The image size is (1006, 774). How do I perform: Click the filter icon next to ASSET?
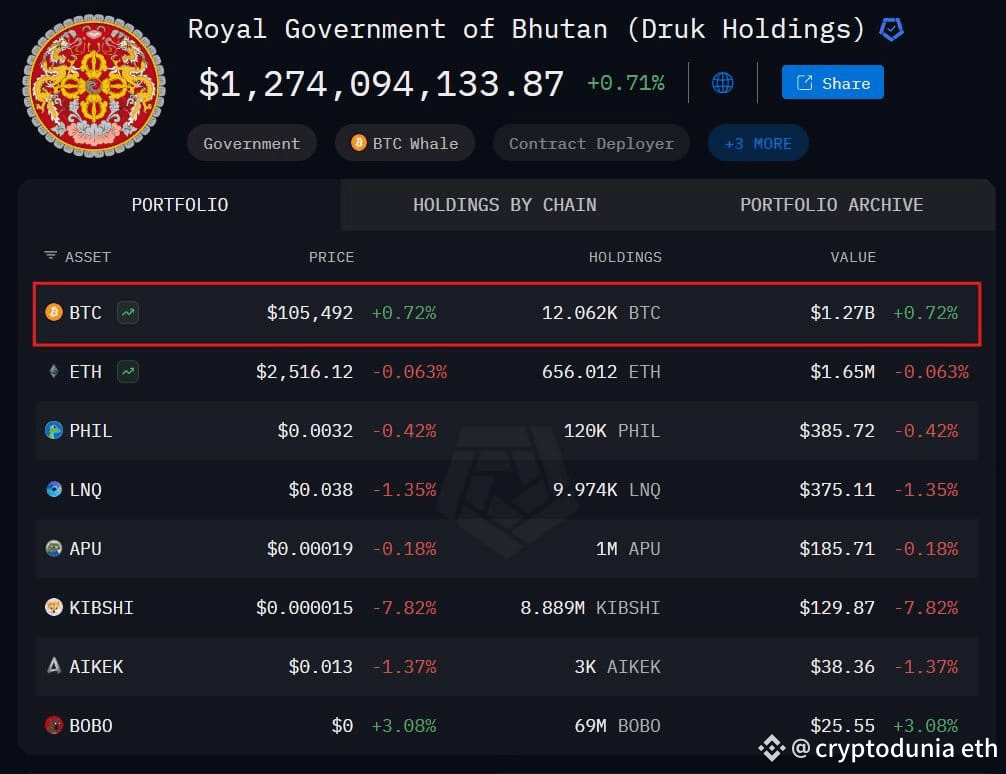[x=50, y=256]
